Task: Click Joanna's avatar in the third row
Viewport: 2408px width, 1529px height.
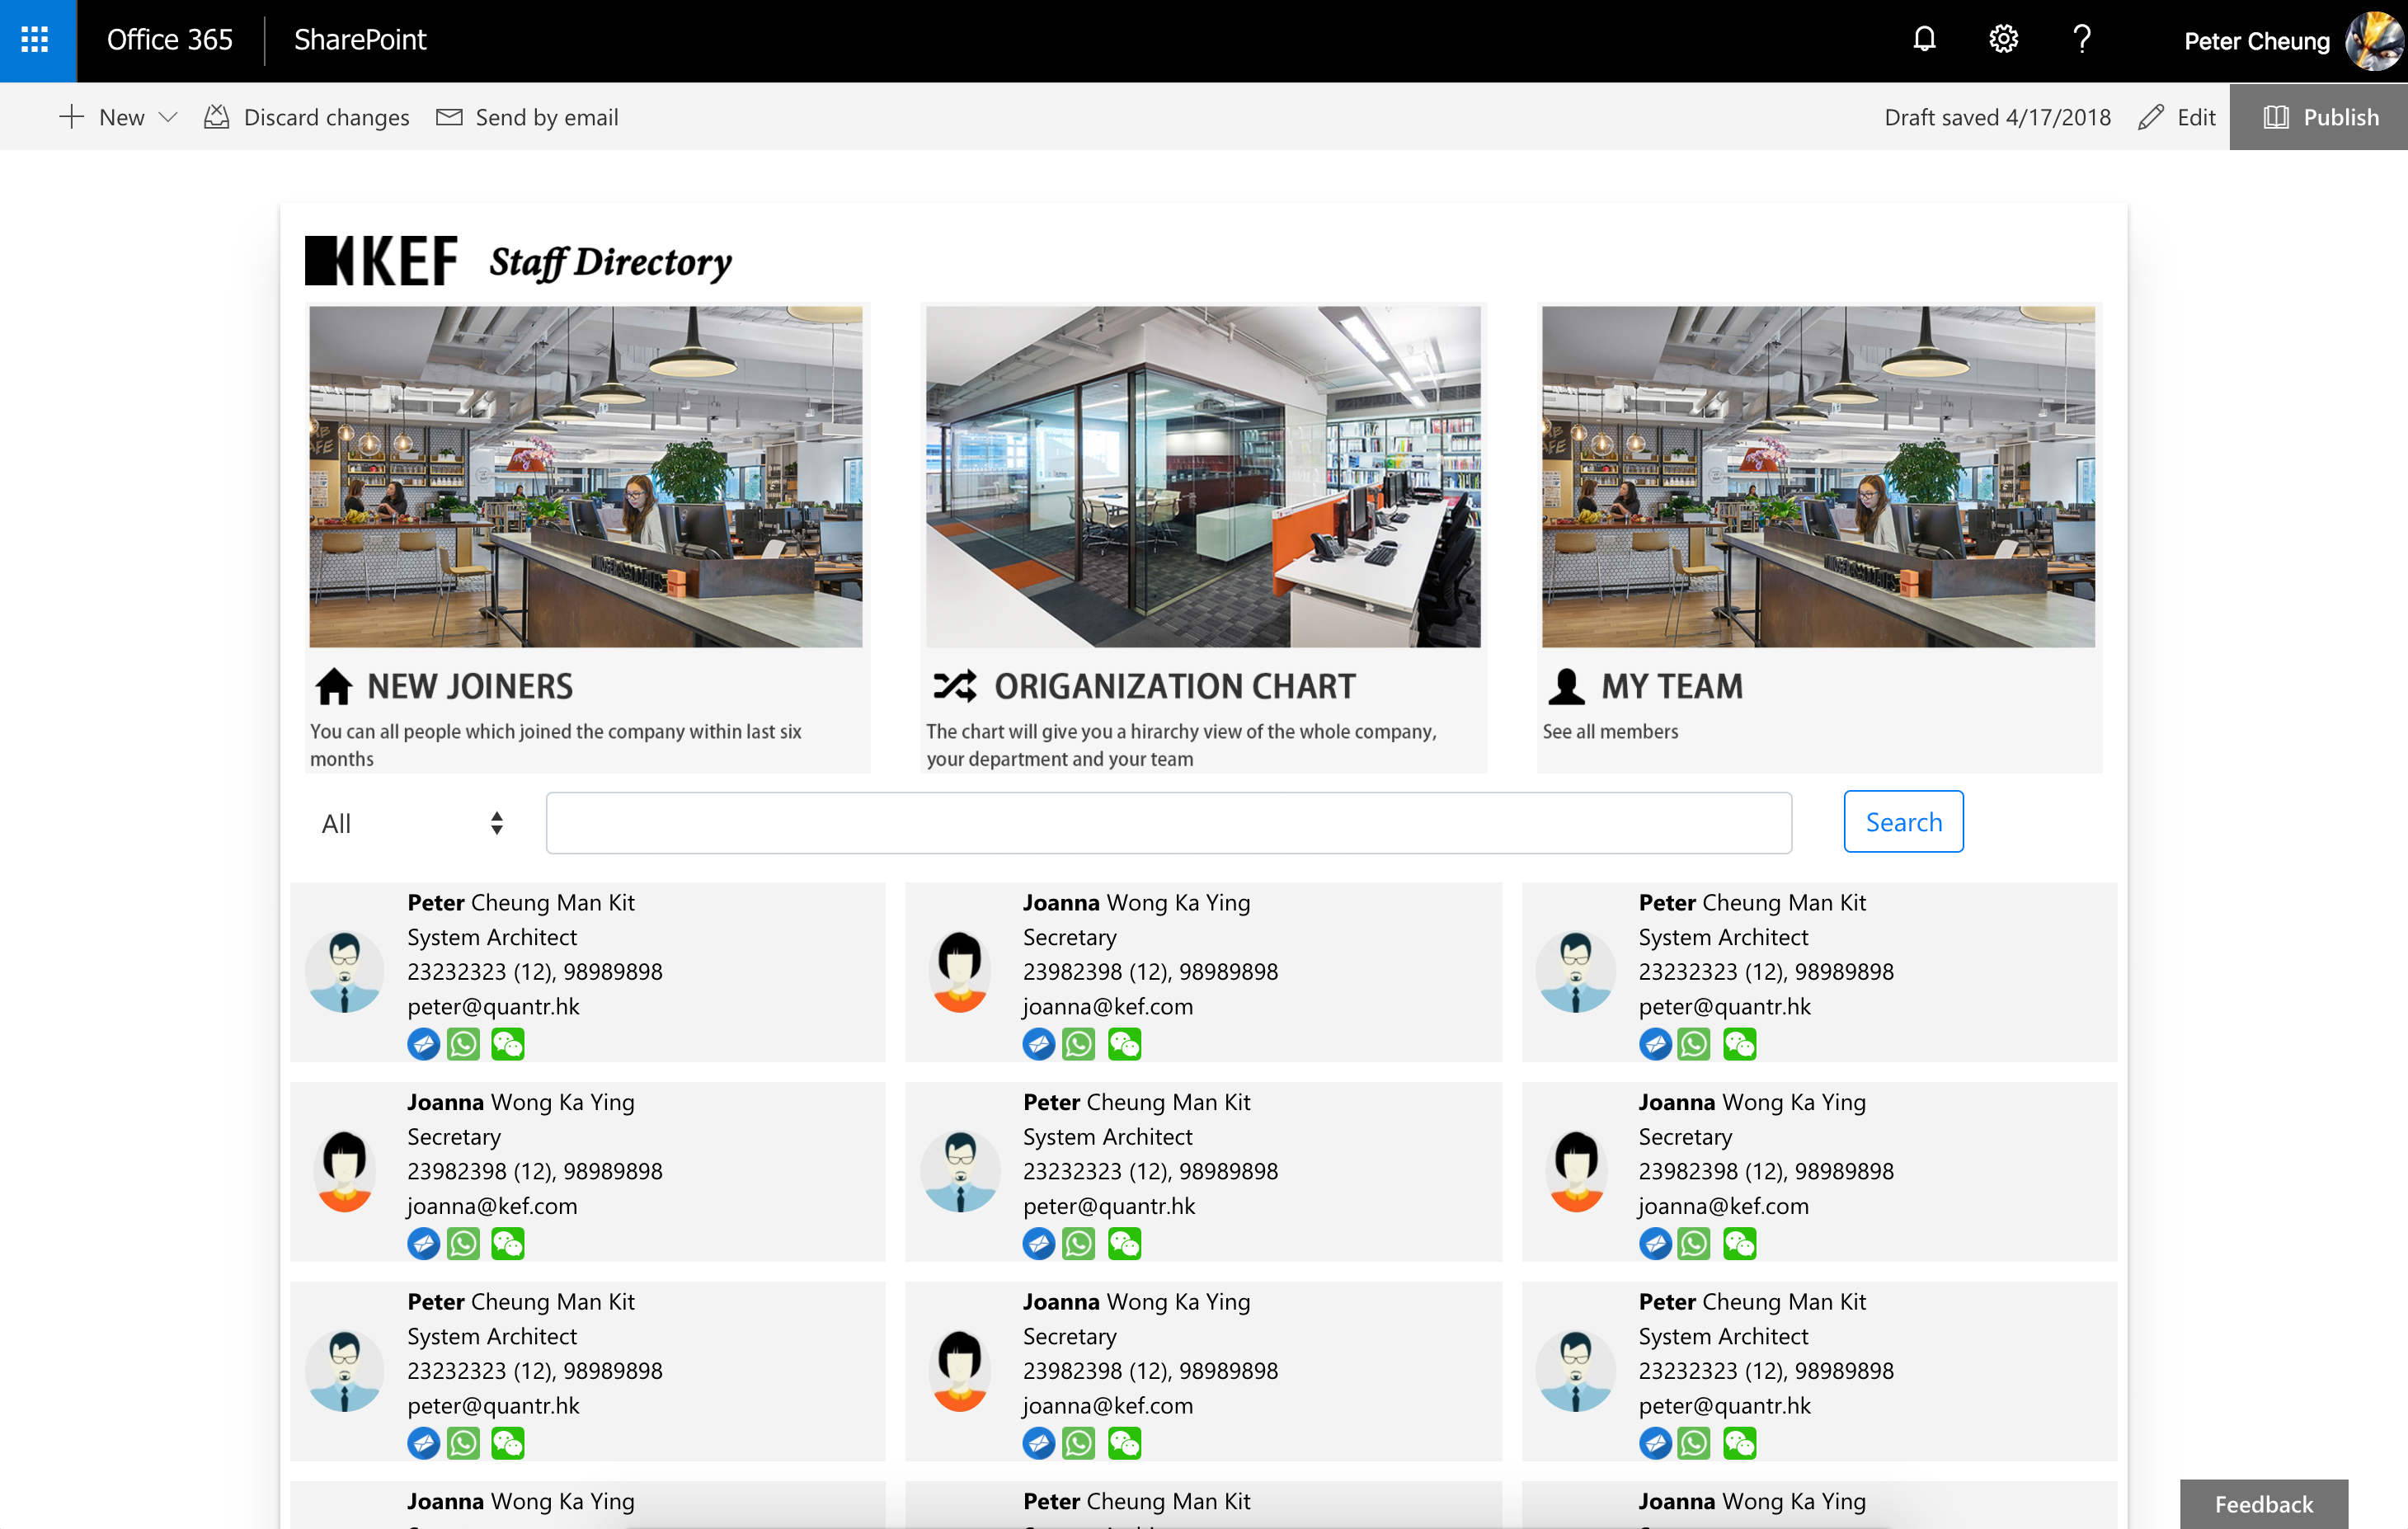Action: point(960,1371)
